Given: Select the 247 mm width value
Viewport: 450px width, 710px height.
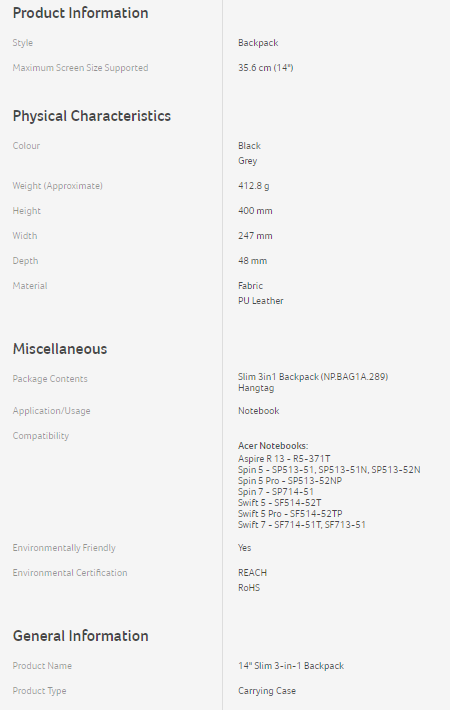Looking at the screenshot, I should click(x=255, y=235).
